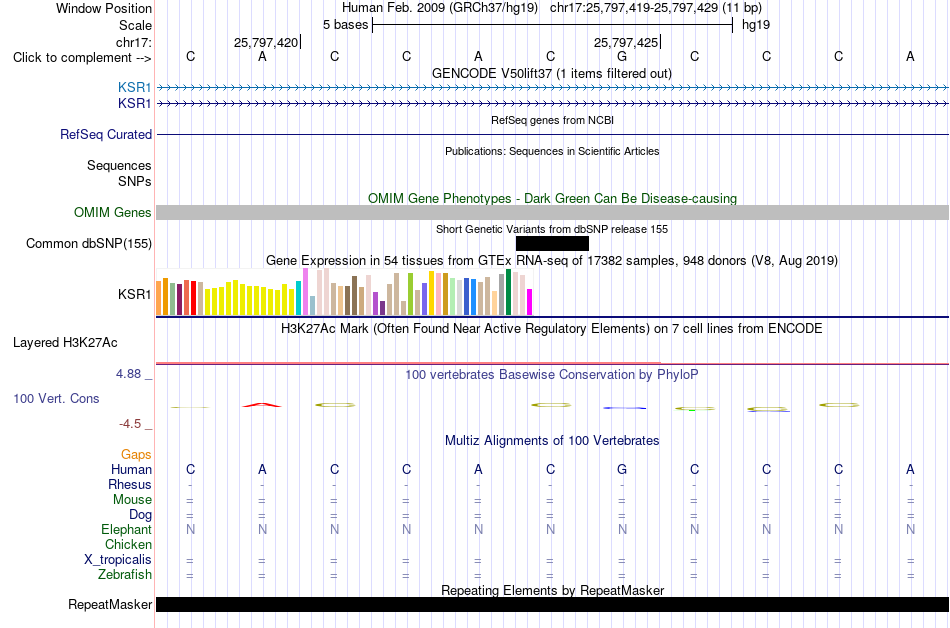Screen dimensions: 950x628
Task: Click the RefSeq Curated intron line
Action: [x=552, y=134]
